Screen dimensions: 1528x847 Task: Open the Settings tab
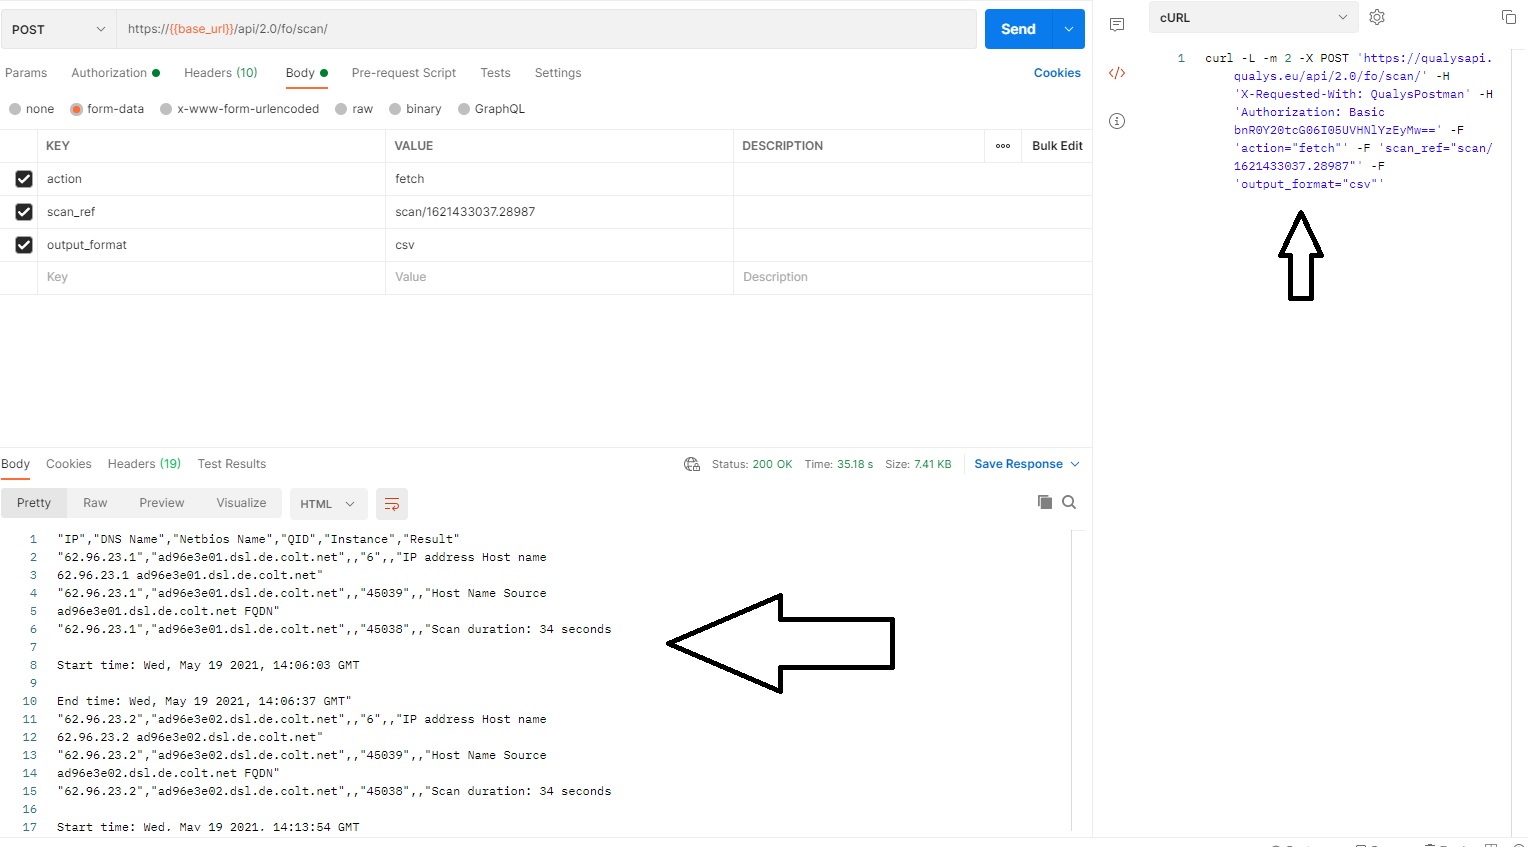(558, 73)
